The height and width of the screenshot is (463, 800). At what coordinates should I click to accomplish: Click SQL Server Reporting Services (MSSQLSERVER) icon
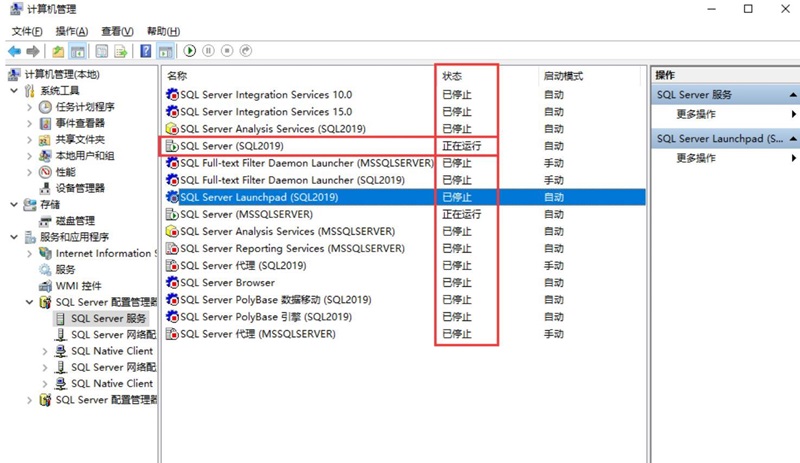tap(172, 249)
